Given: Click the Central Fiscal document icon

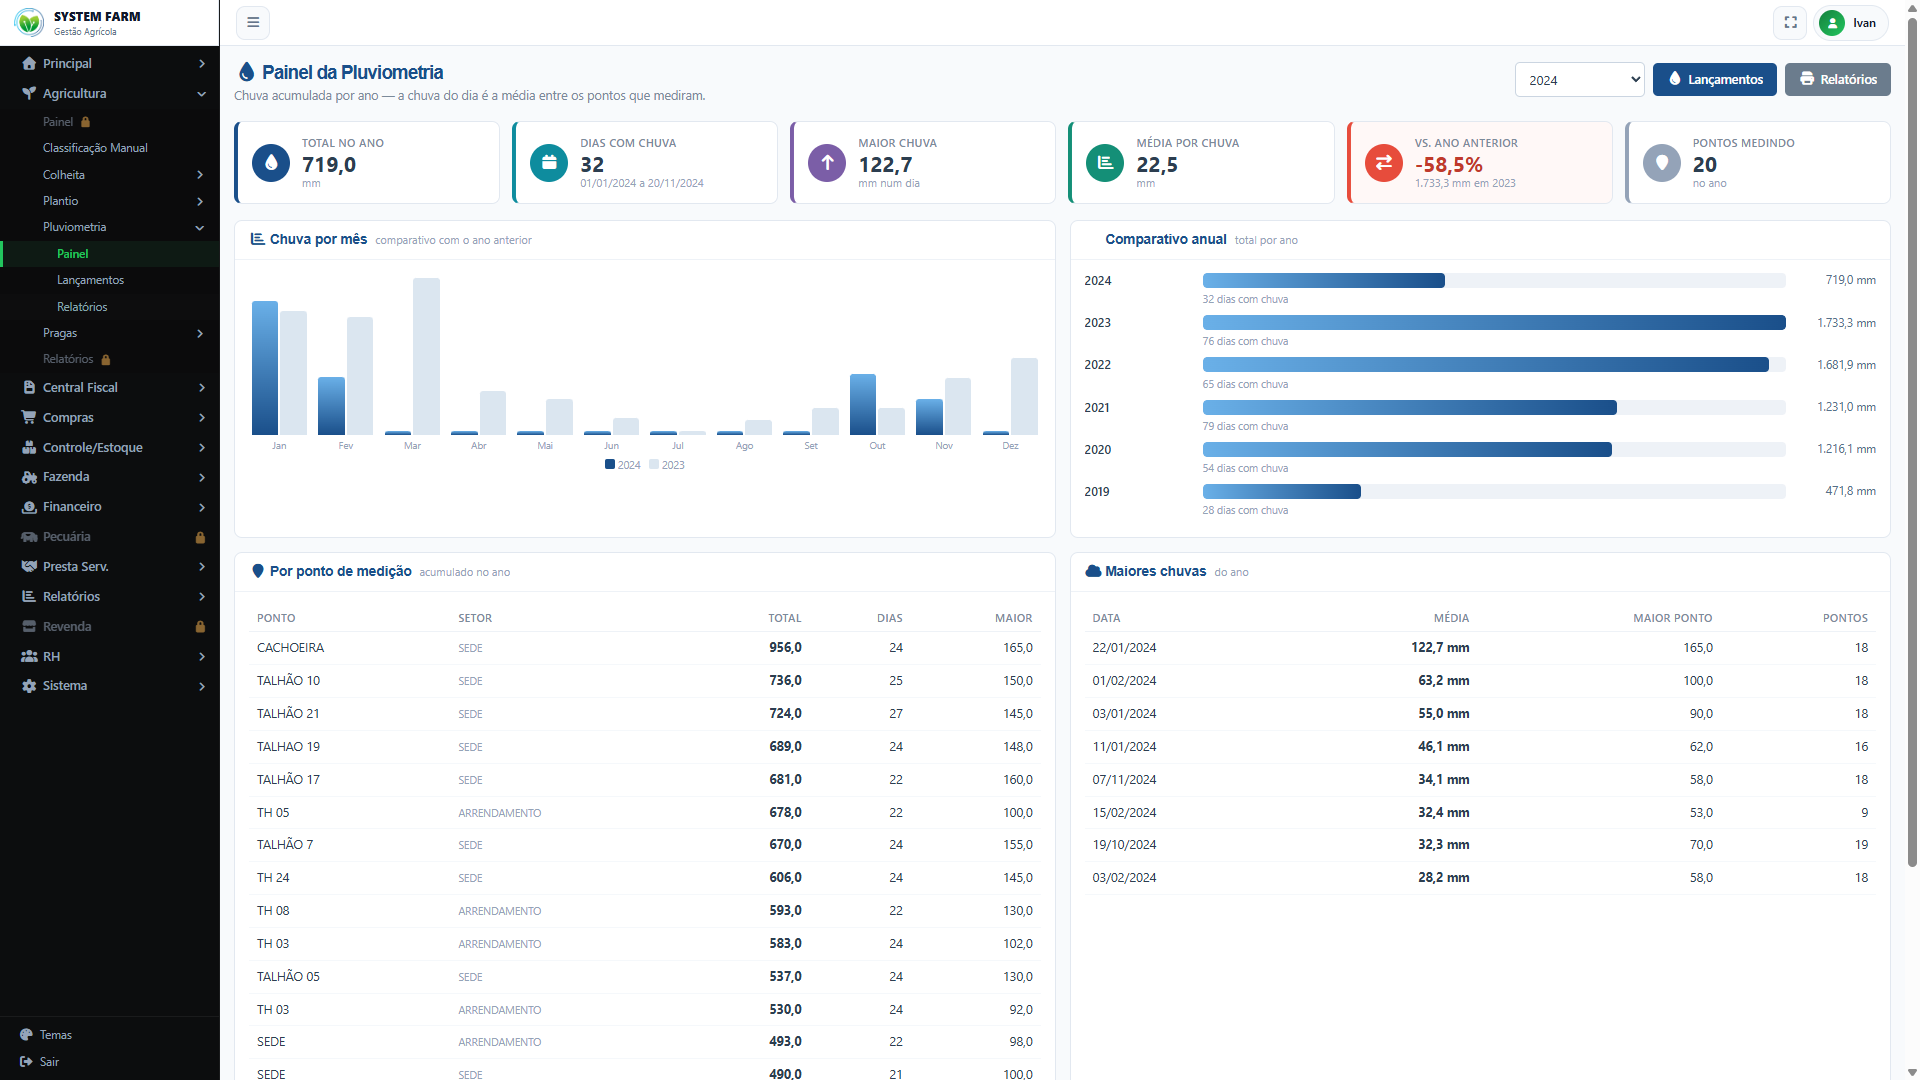Looking at the screenshot, I should tap(29, 387).
